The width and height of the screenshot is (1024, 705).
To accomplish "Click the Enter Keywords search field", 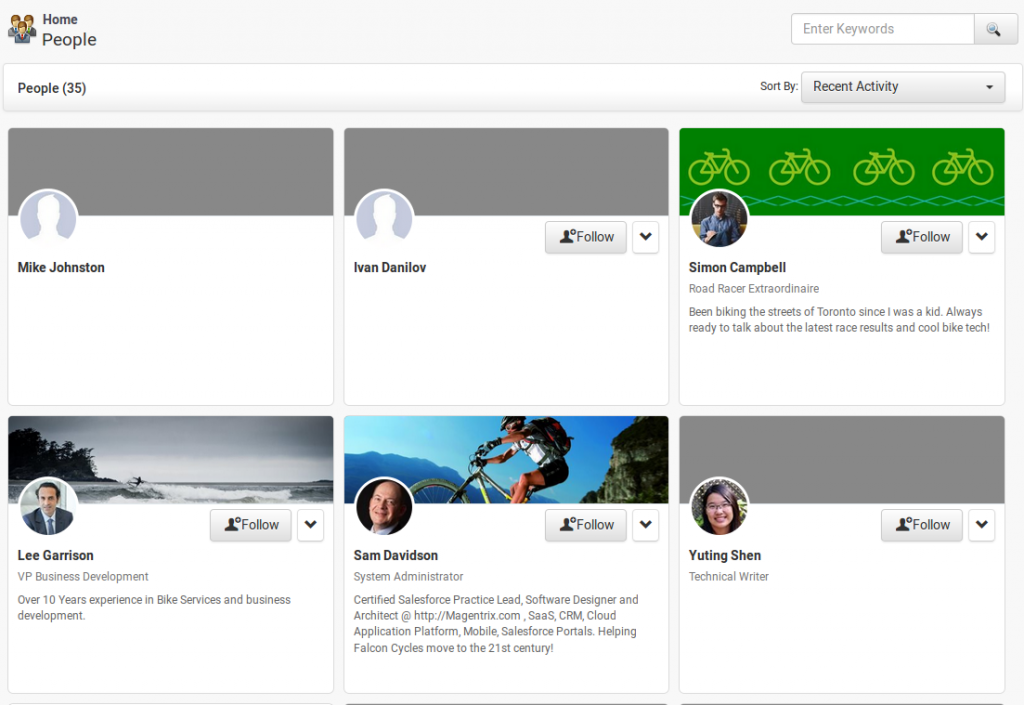I will pos(882,29).
